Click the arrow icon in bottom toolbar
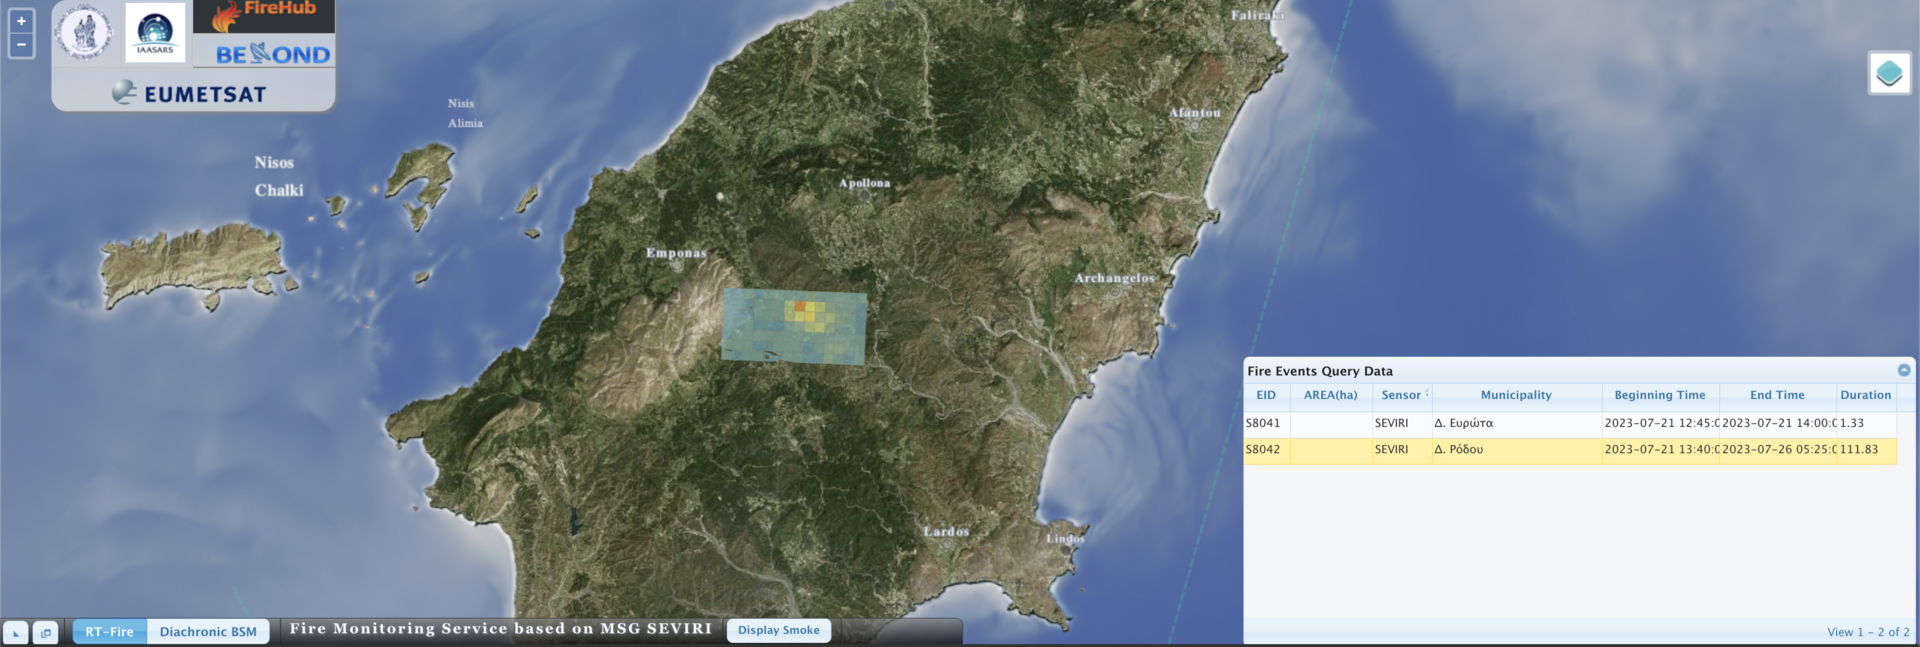Image resolution: width=1920 pixels, height=647 pixels. click(x=16, y=632)
